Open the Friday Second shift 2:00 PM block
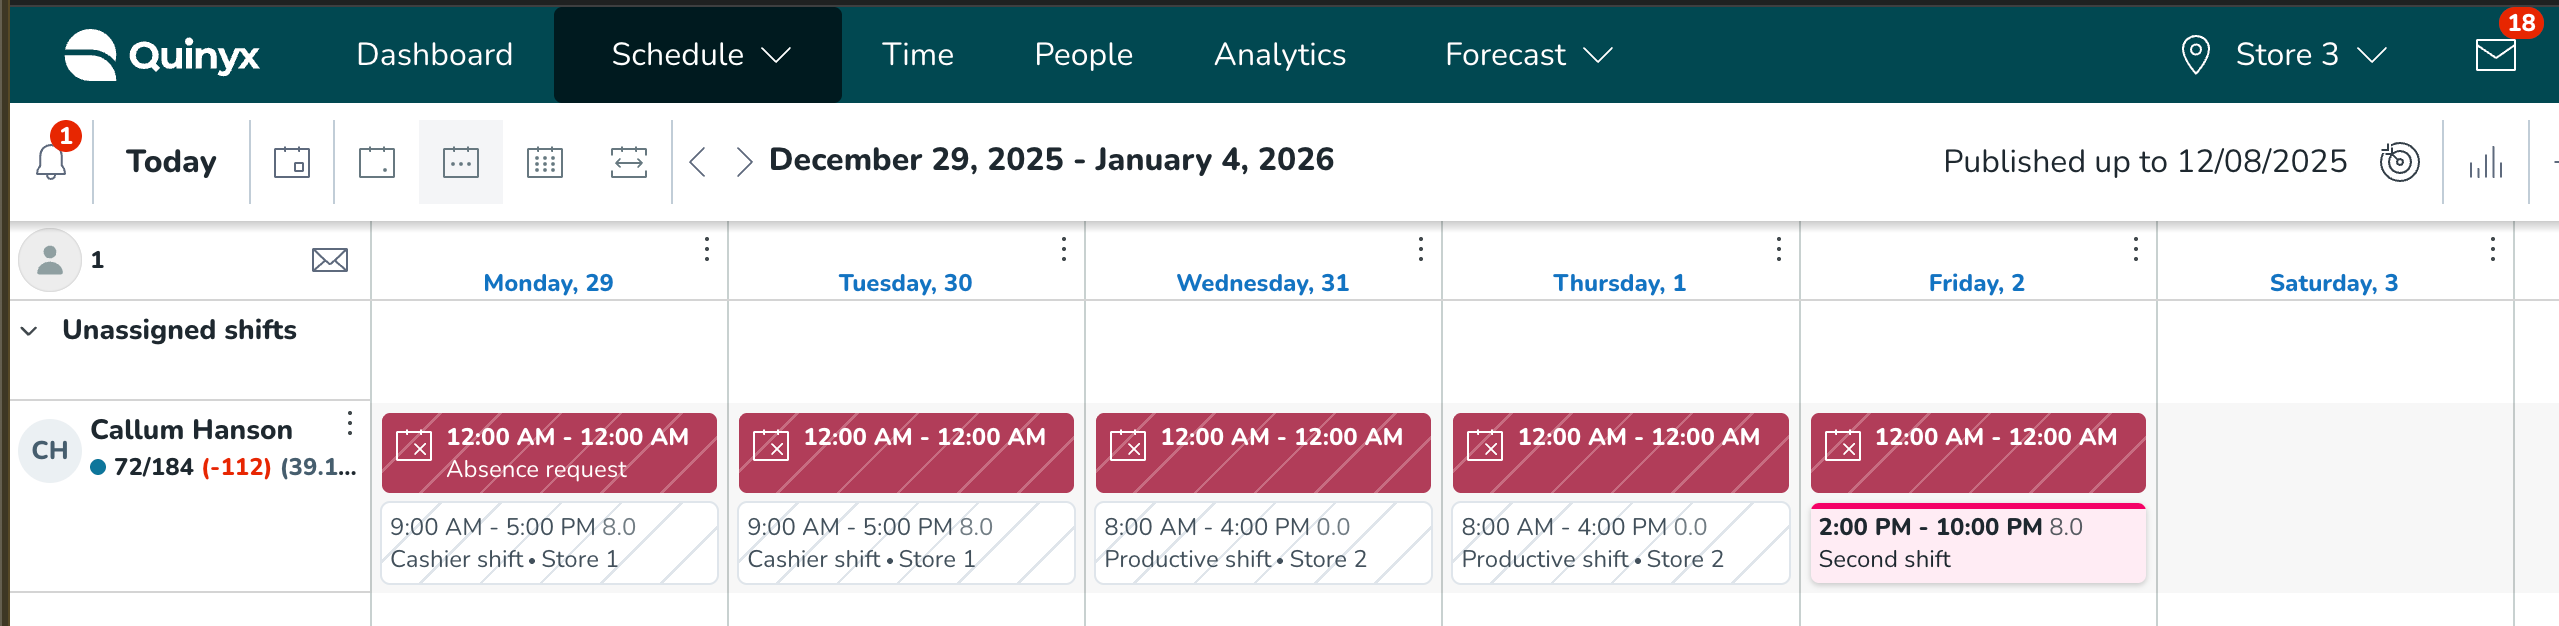2559x626 pixels. pyautogui.click(x=1977, y=544)
